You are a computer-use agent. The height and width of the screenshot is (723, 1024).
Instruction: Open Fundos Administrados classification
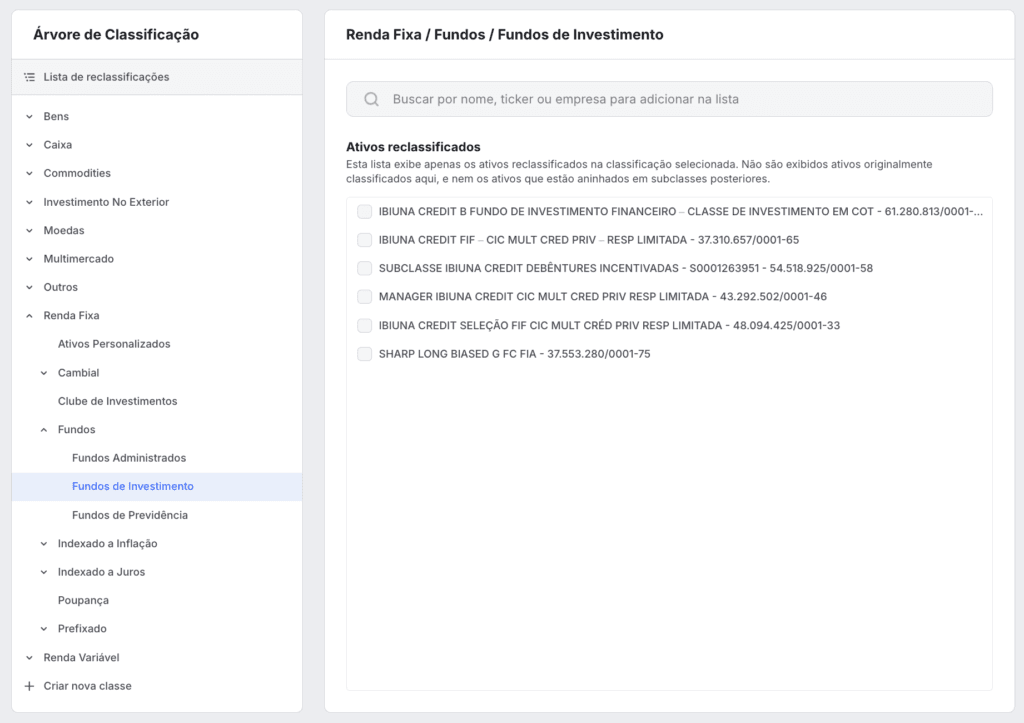point(129,458)
